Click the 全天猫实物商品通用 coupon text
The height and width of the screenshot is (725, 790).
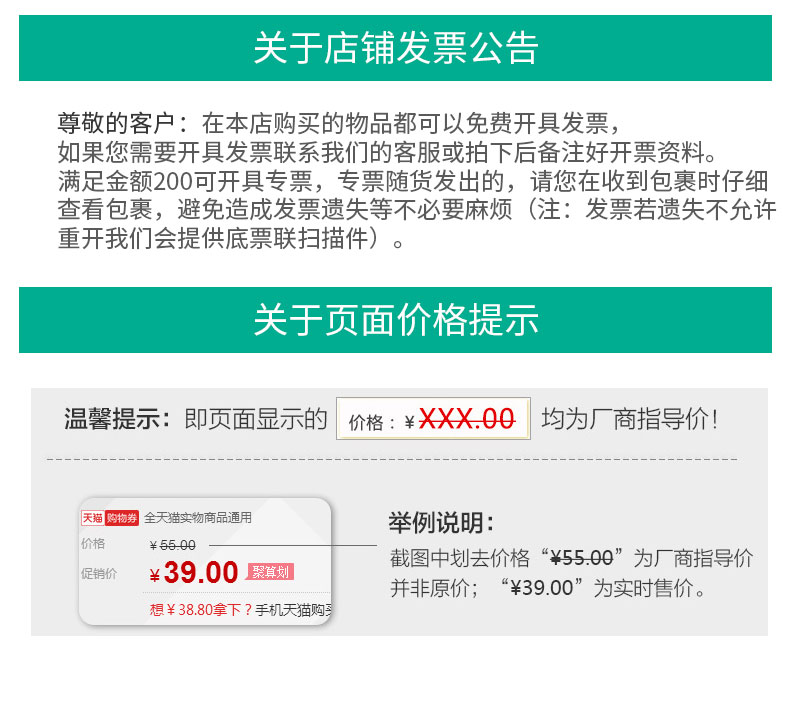(x=198, y=518)
